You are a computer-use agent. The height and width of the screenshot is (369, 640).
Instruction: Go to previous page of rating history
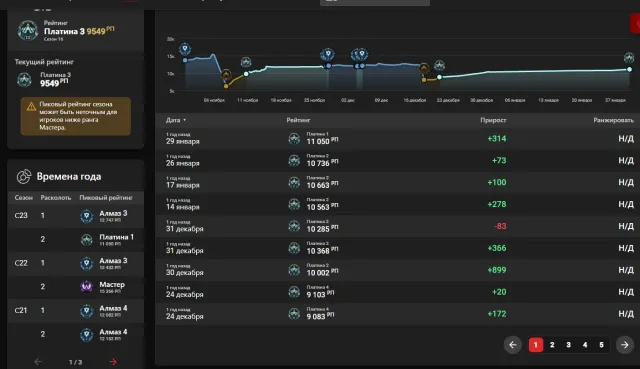click(513, 345)
